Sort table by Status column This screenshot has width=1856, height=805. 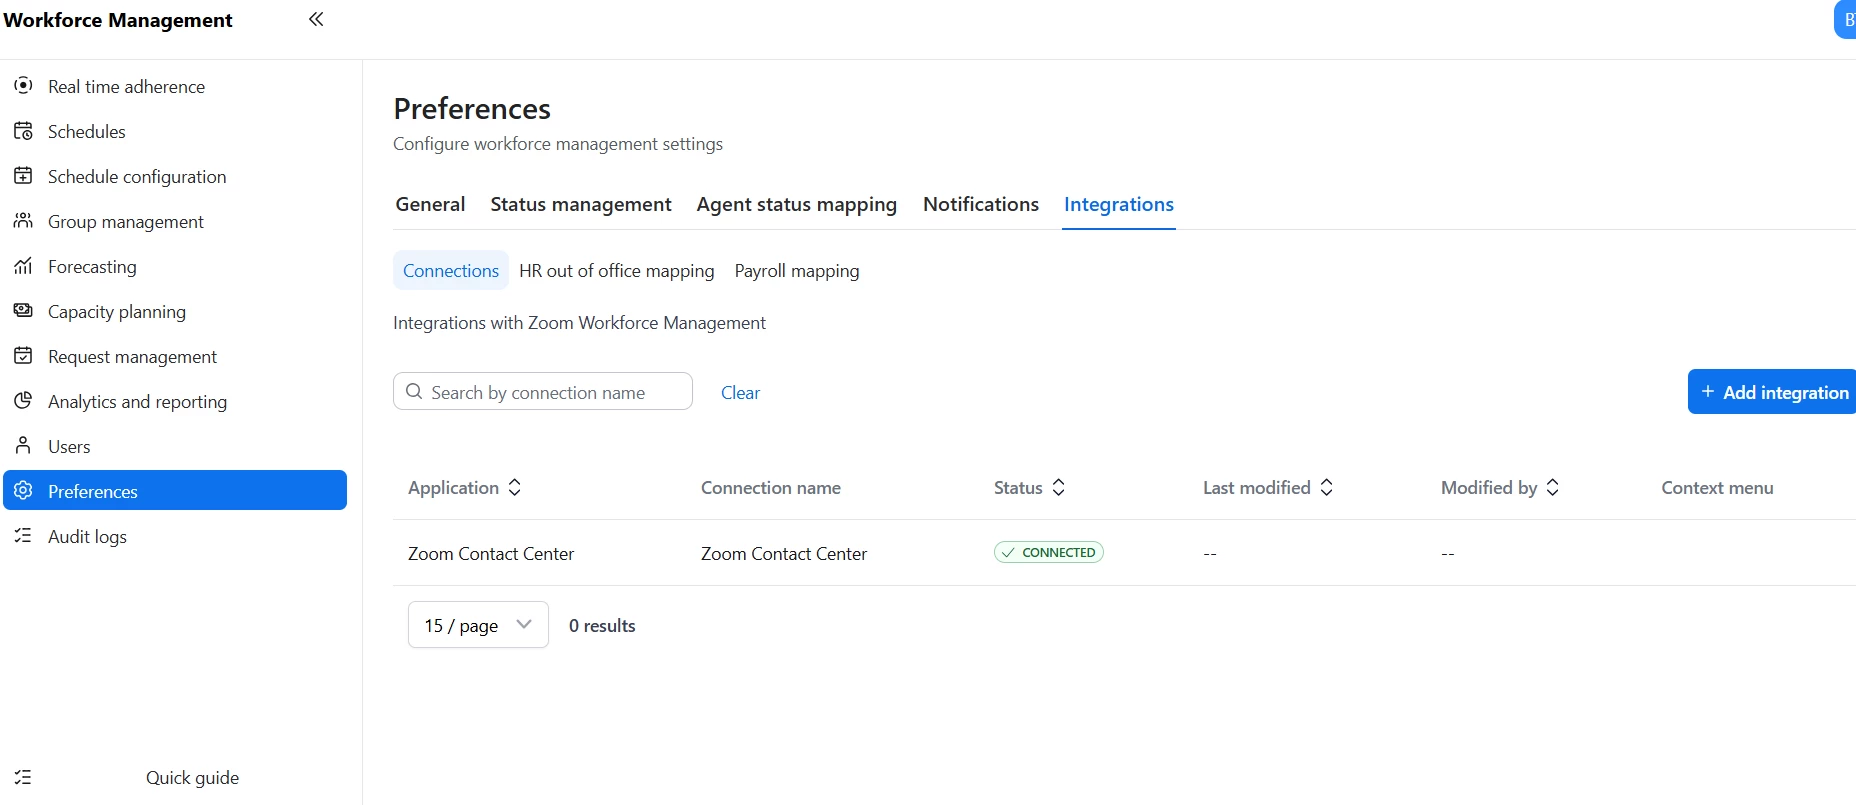pyautogui.click(x=1059, y=487)
